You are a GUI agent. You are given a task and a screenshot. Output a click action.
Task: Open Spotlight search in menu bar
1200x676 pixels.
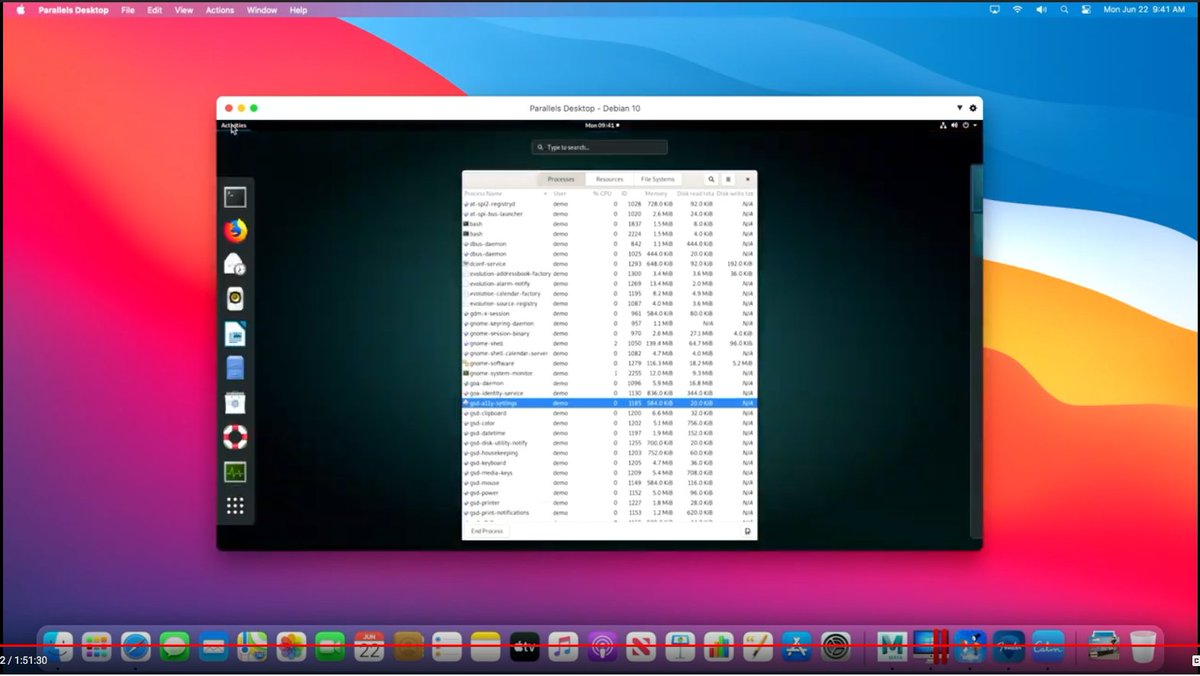1066,10
